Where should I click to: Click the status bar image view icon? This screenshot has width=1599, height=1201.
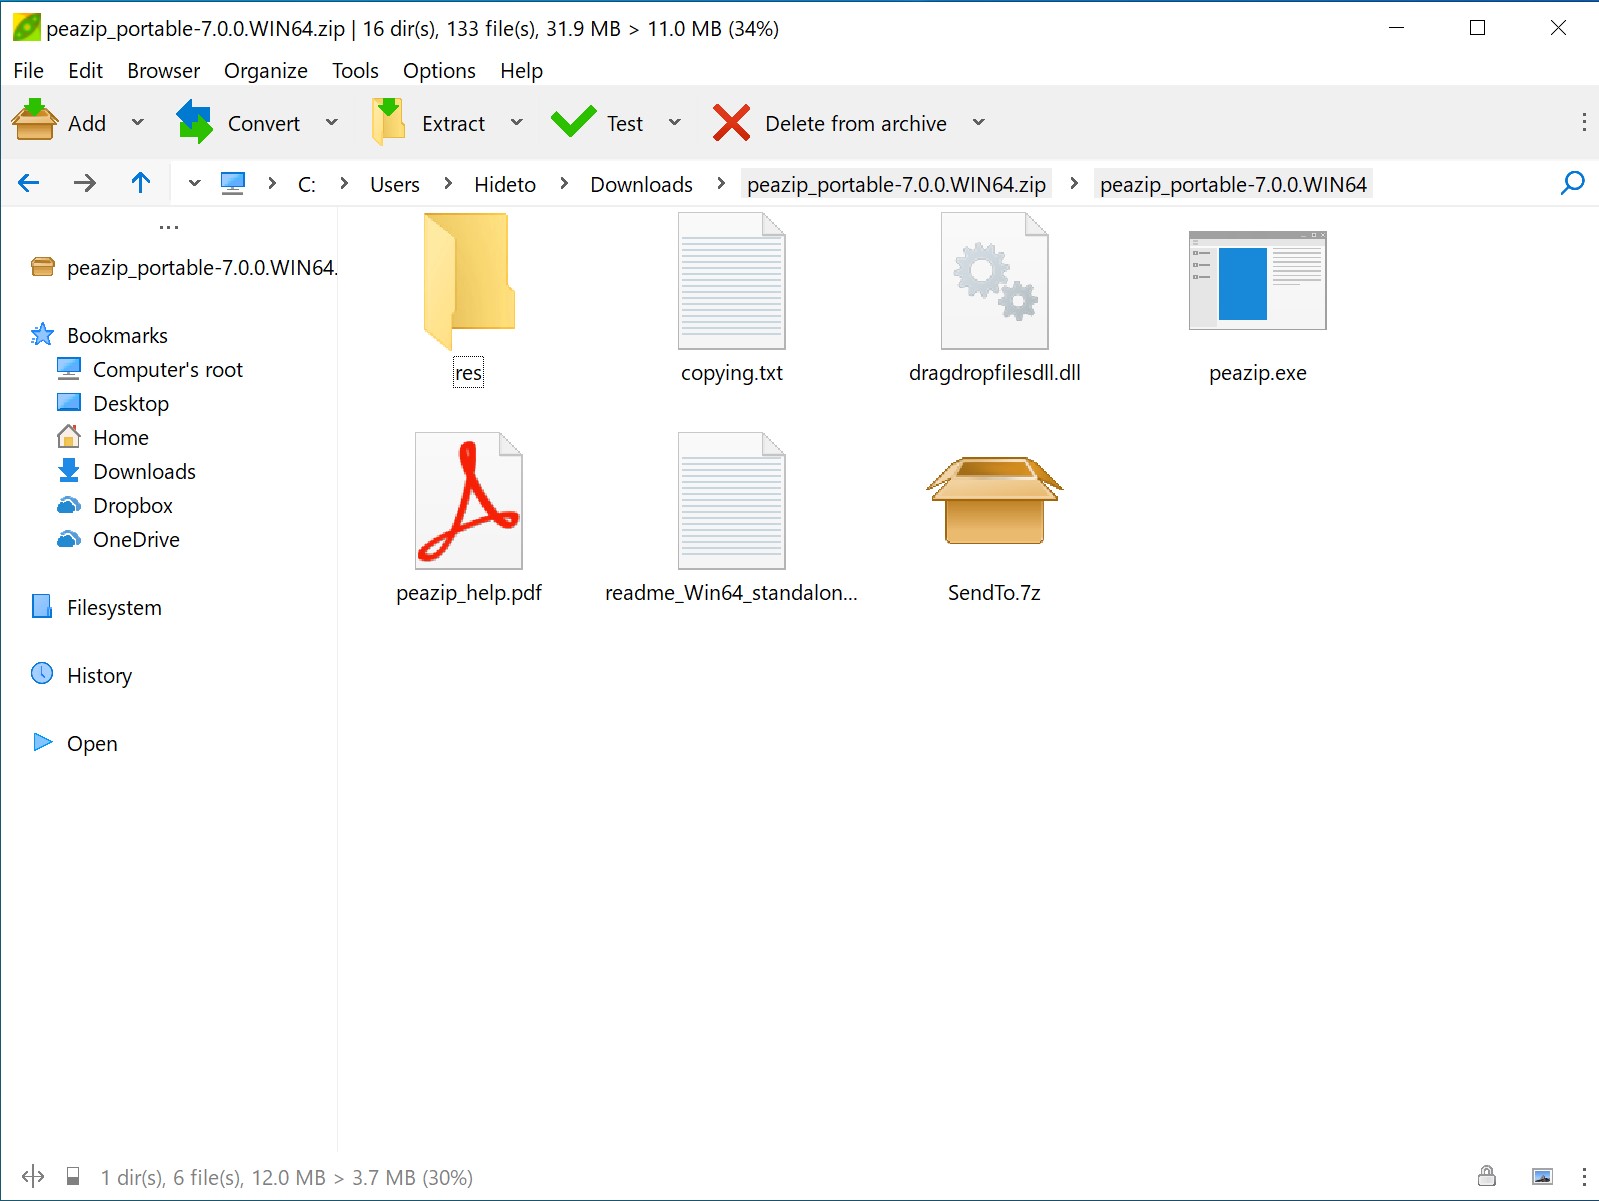(x=1543, y=1176)
